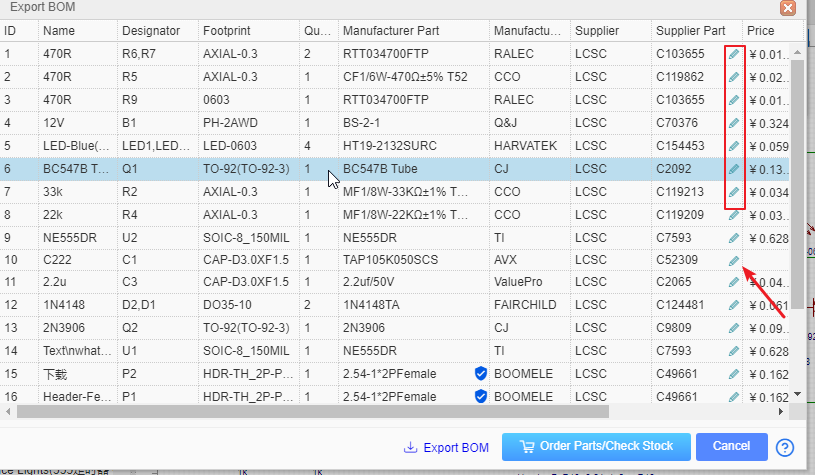Click the blue verified shield in row 15
The image size is (815, 475).
[480, 373]
